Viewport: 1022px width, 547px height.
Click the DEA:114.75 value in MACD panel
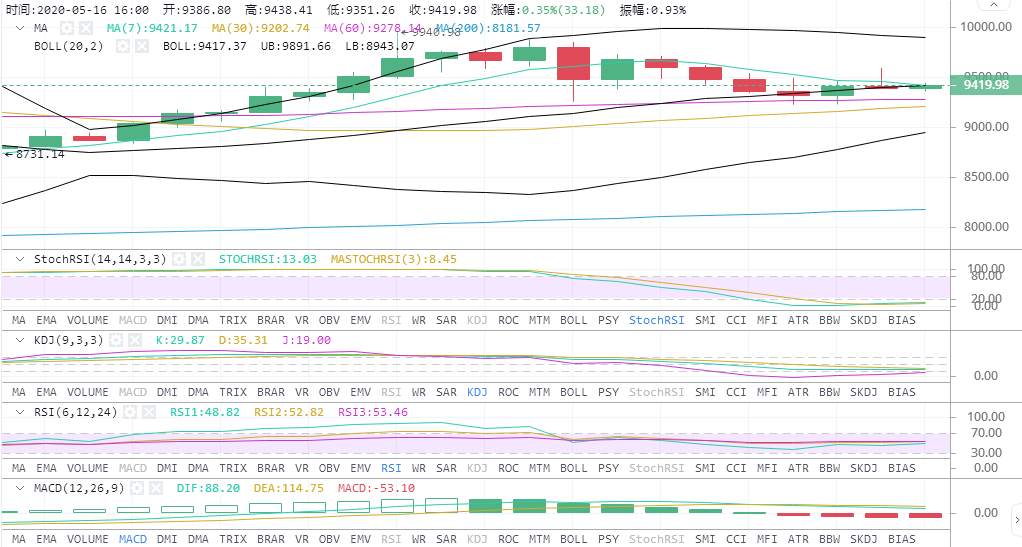289,488
